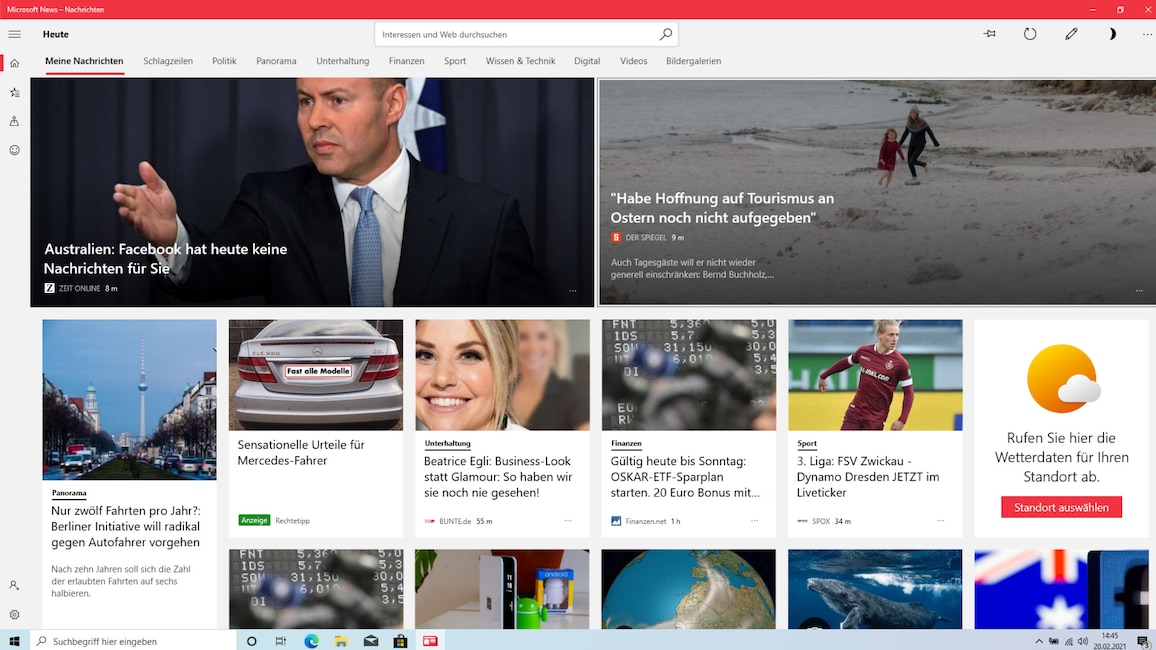Open the Interests star icon in sidebar
The height and width of the screenshot is (650, 1156).
coord(14,92)
